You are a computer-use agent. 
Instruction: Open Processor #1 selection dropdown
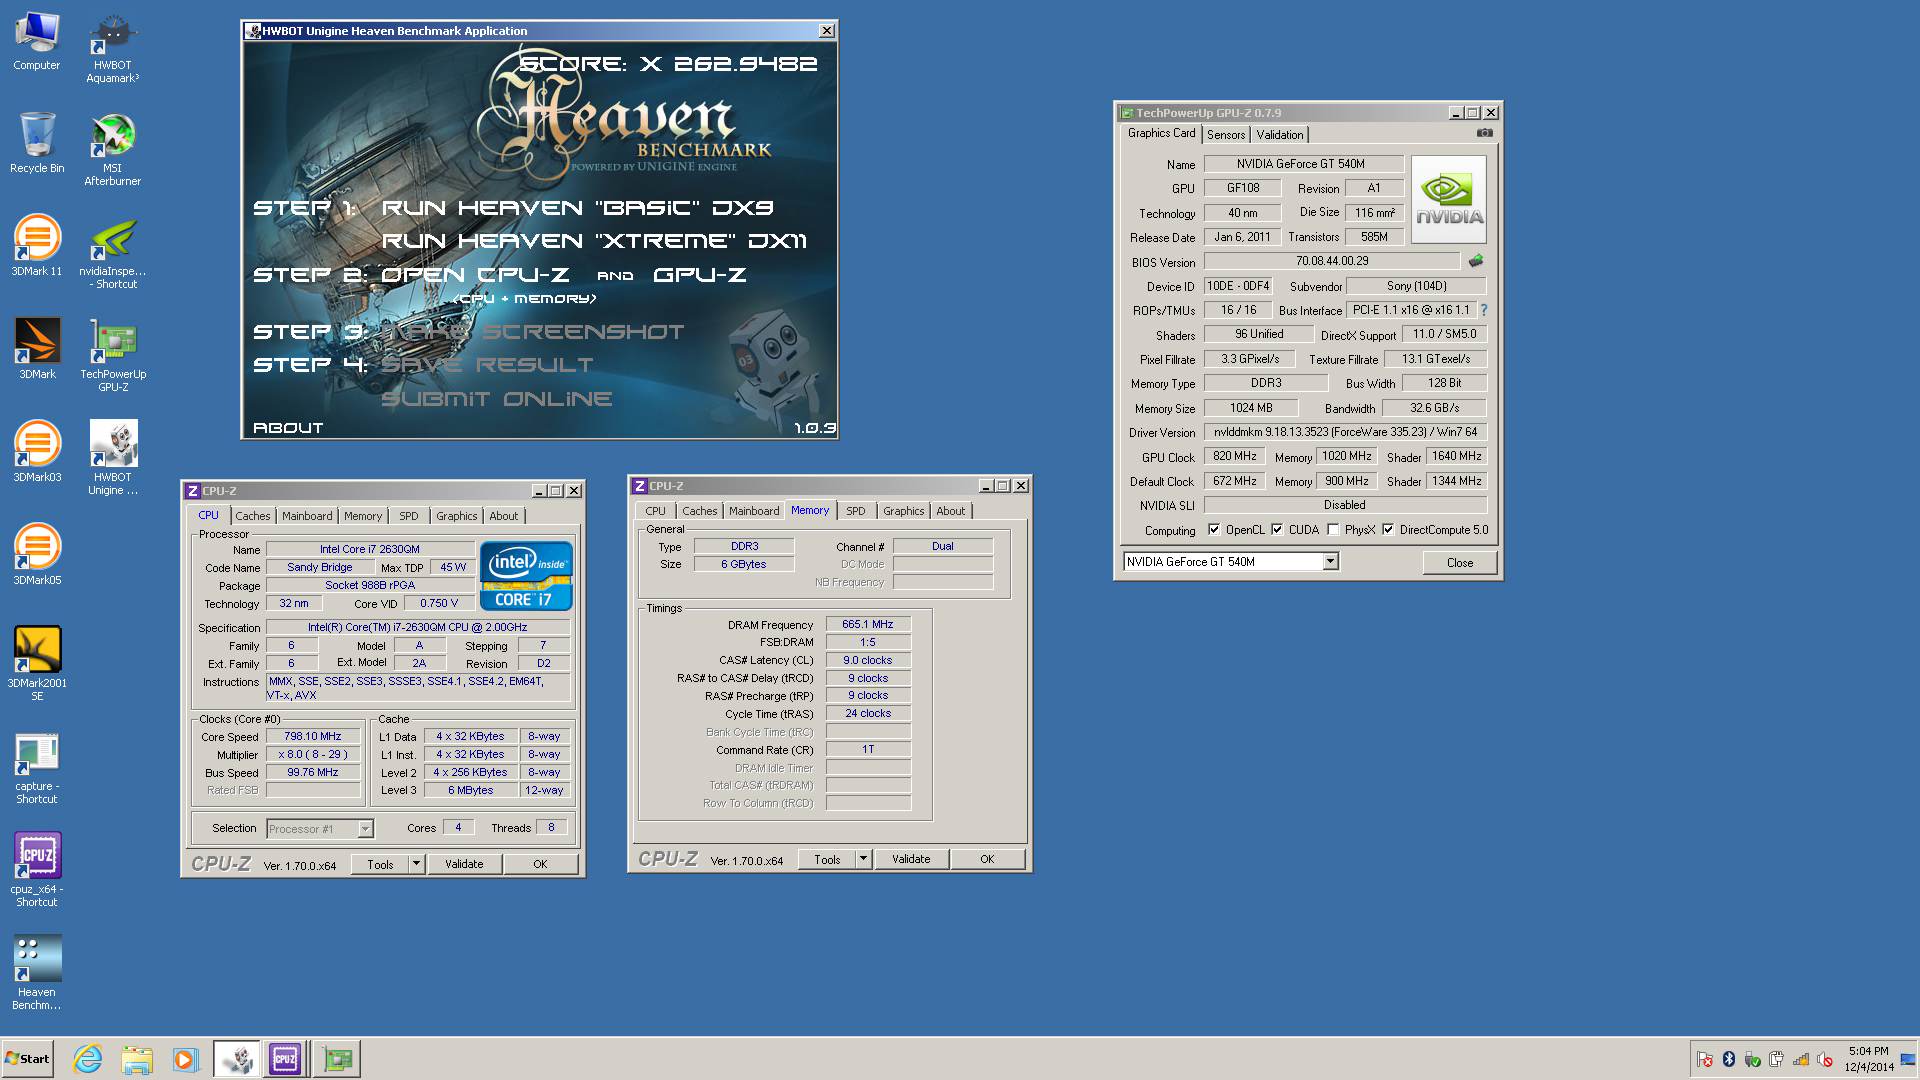[x=365, y=829]
